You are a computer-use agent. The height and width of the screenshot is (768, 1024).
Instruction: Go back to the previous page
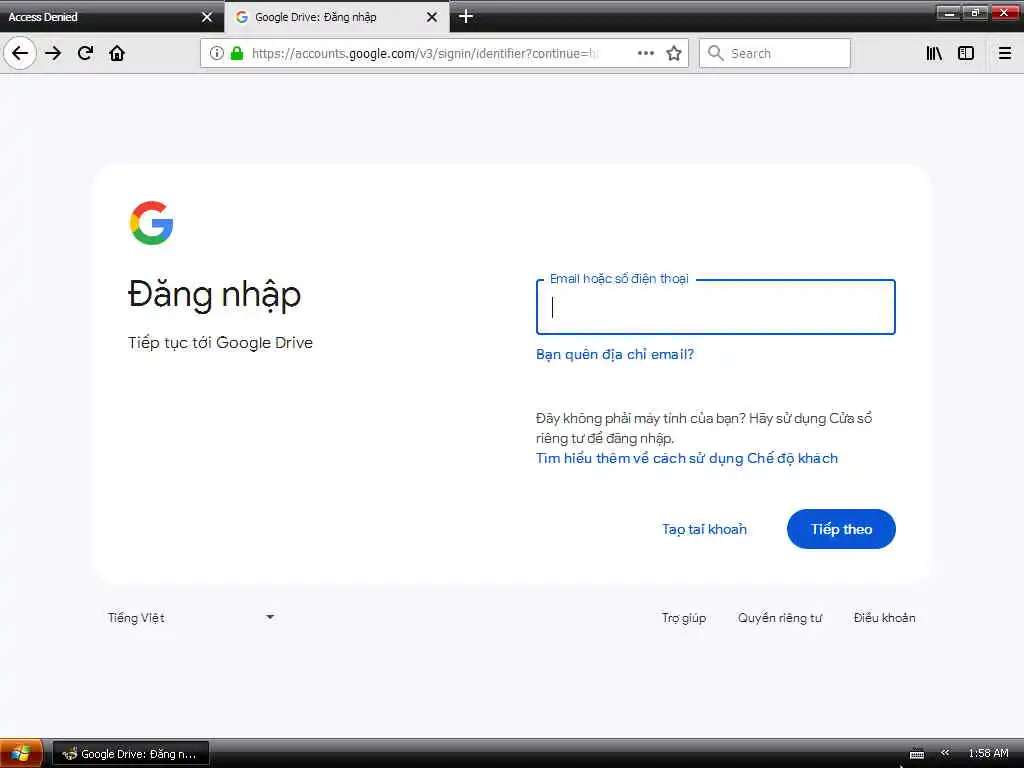tap(20, 53)
